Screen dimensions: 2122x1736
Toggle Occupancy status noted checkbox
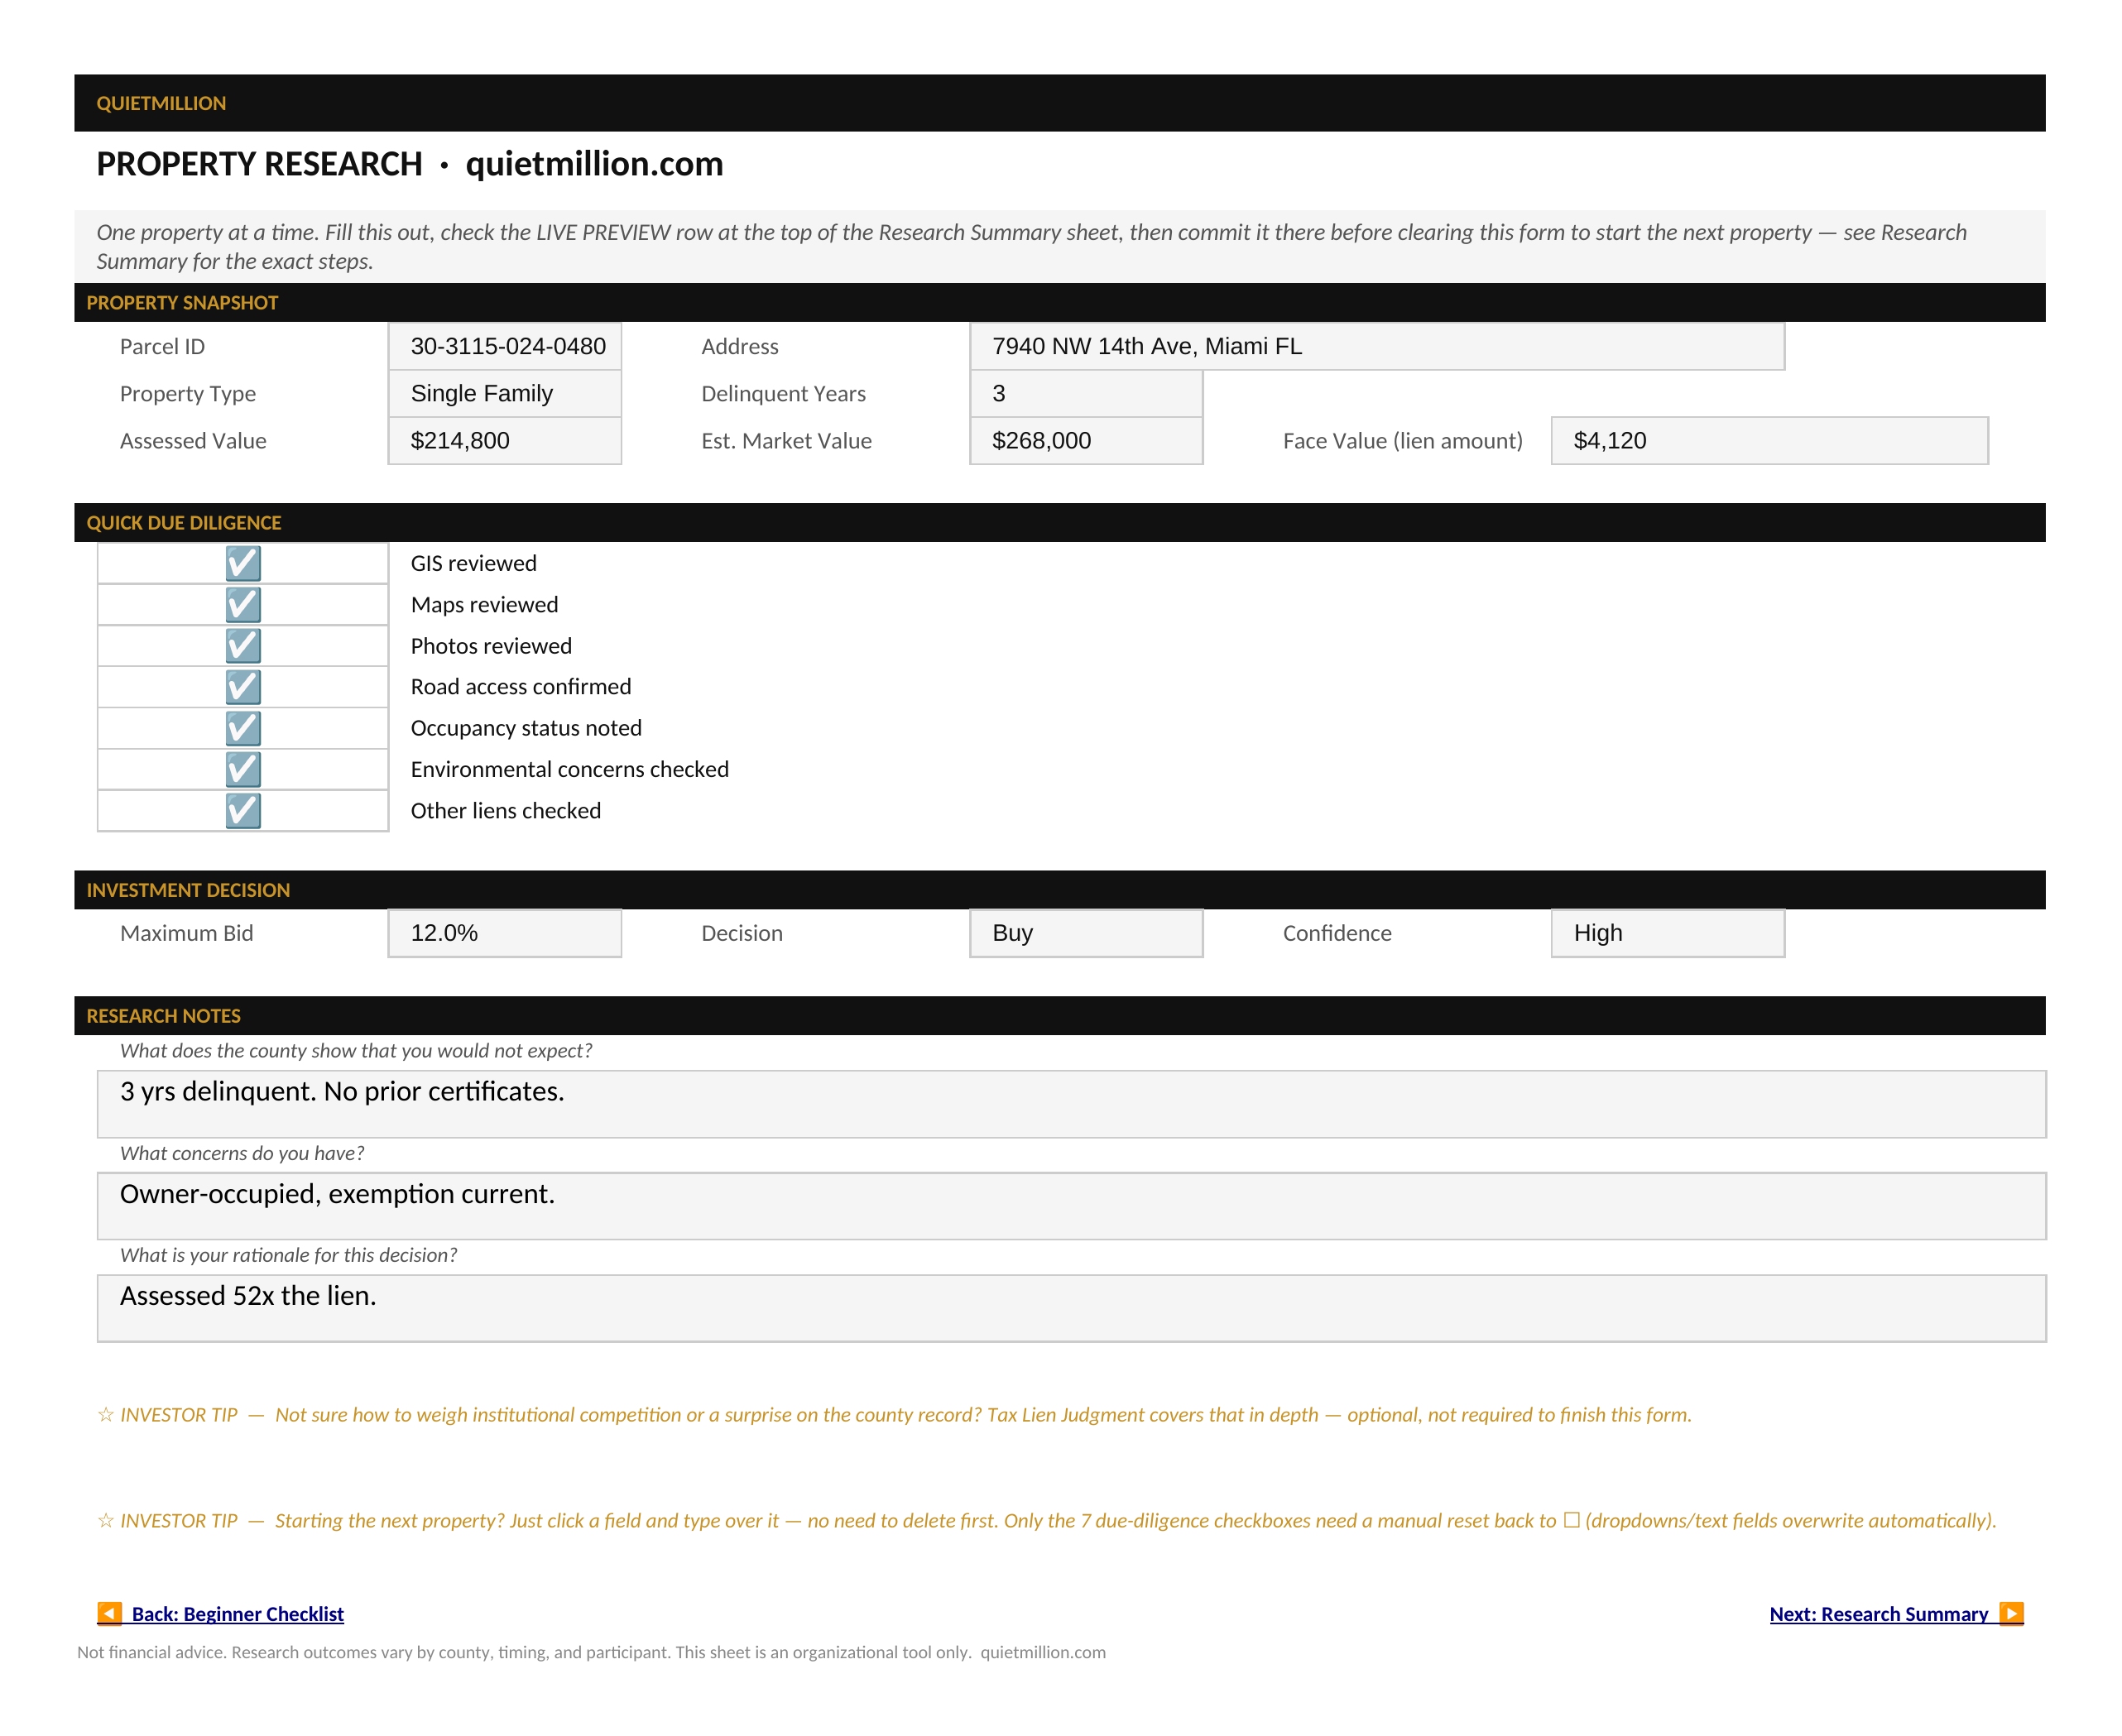coord(243,728)
